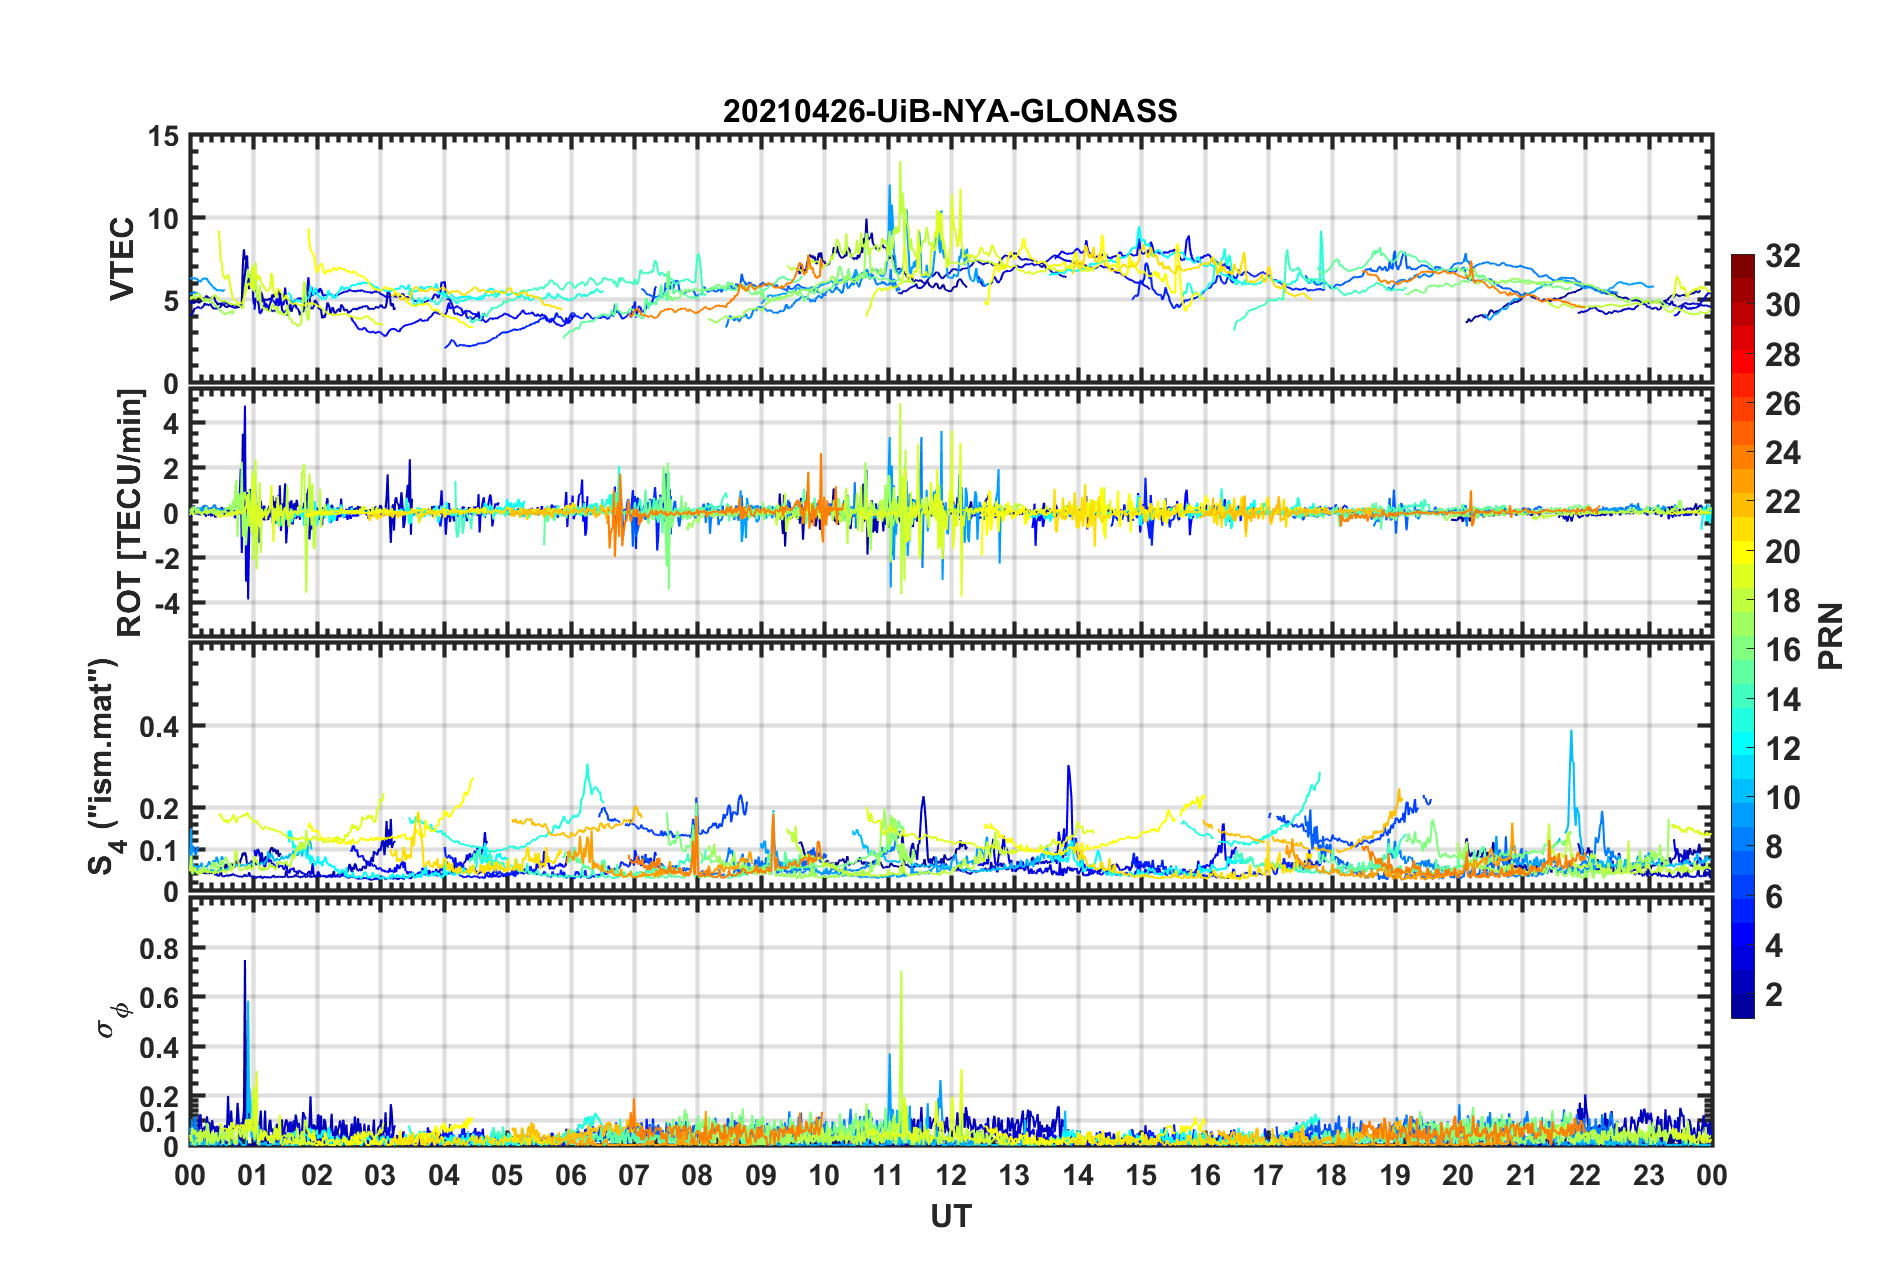Select colorbar tick label 8
This screenshot has height=1272, width=1902.
[1773, 847]
